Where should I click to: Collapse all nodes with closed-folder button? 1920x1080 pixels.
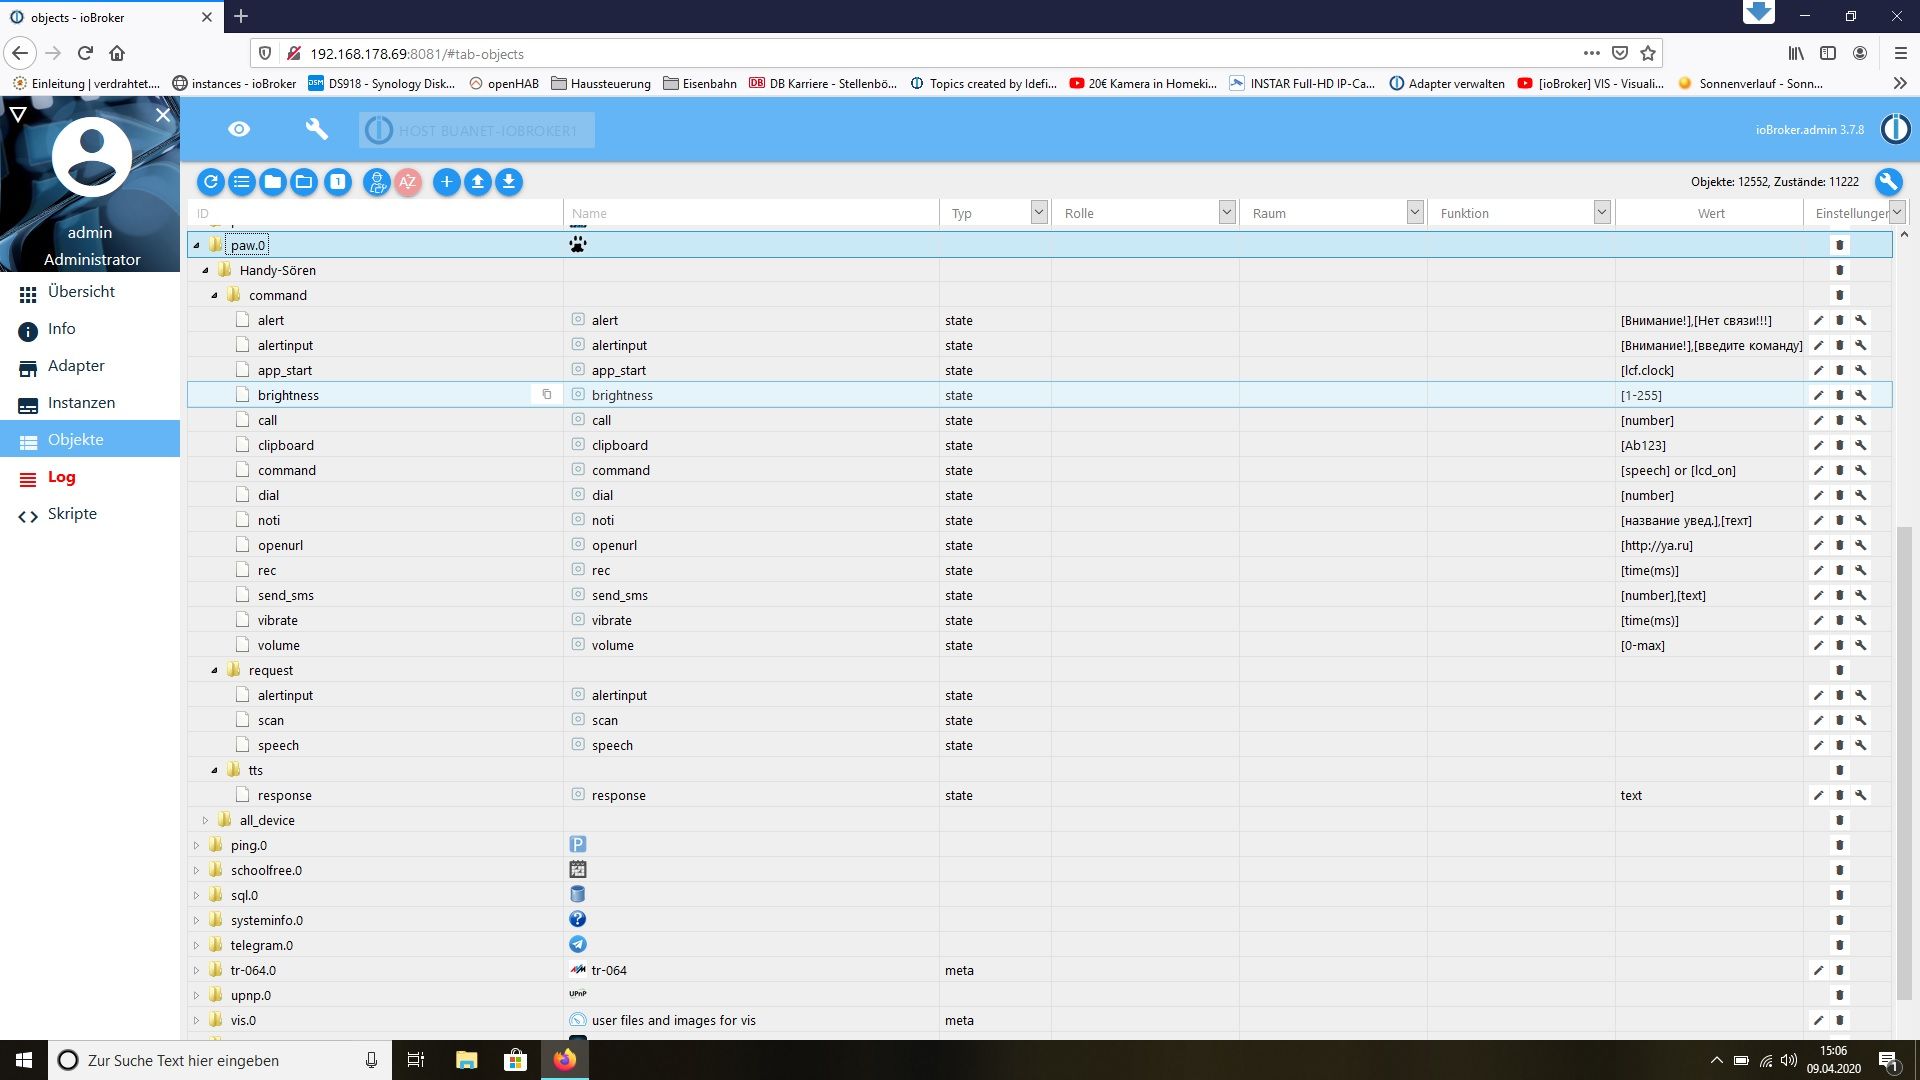point(273,182)
